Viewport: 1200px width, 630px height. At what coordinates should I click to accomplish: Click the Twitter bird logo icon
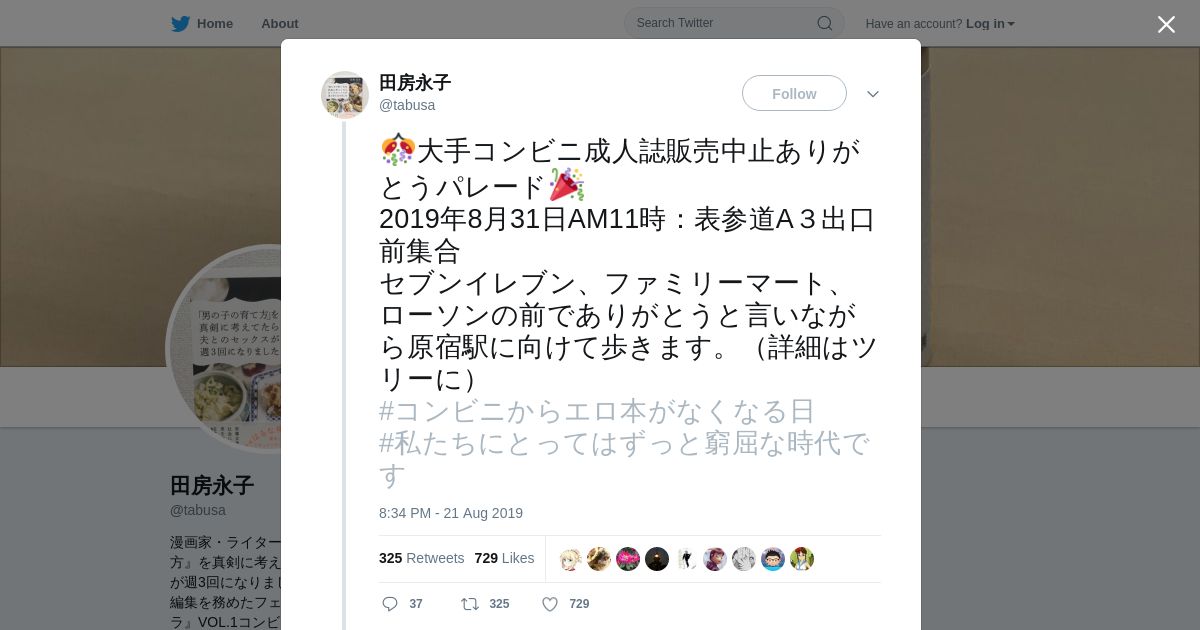coord(180,23)
